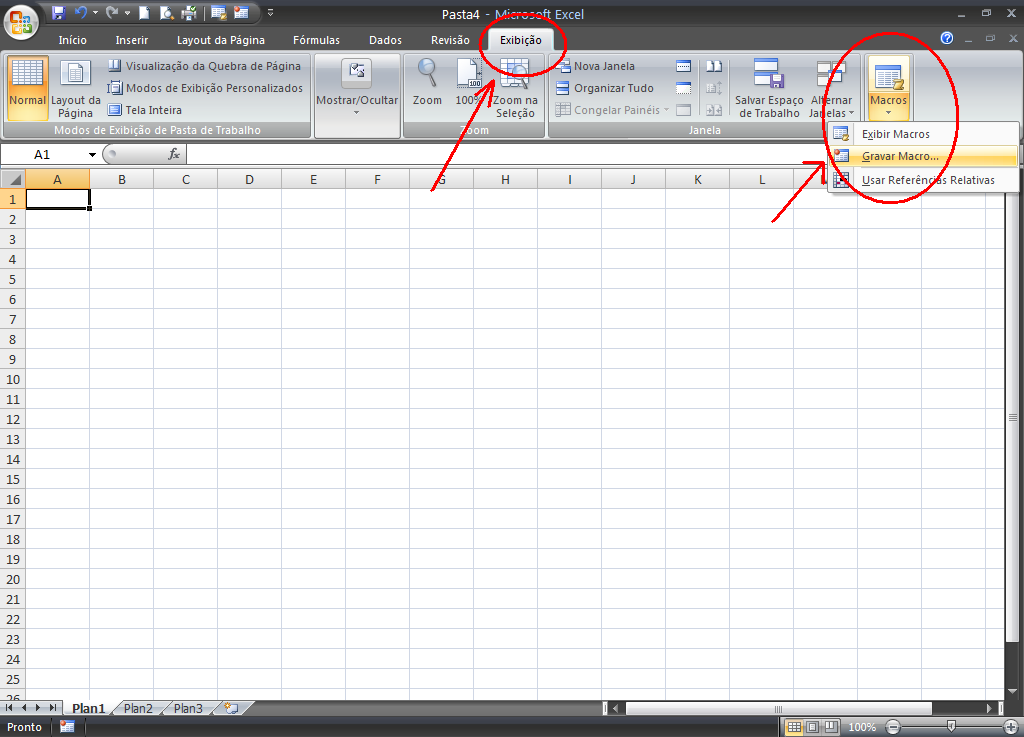The height and width of the screenshot is (737, 1024).
Task: Toggle Tela Inteira full-screen mode
Action: (145, 110)
